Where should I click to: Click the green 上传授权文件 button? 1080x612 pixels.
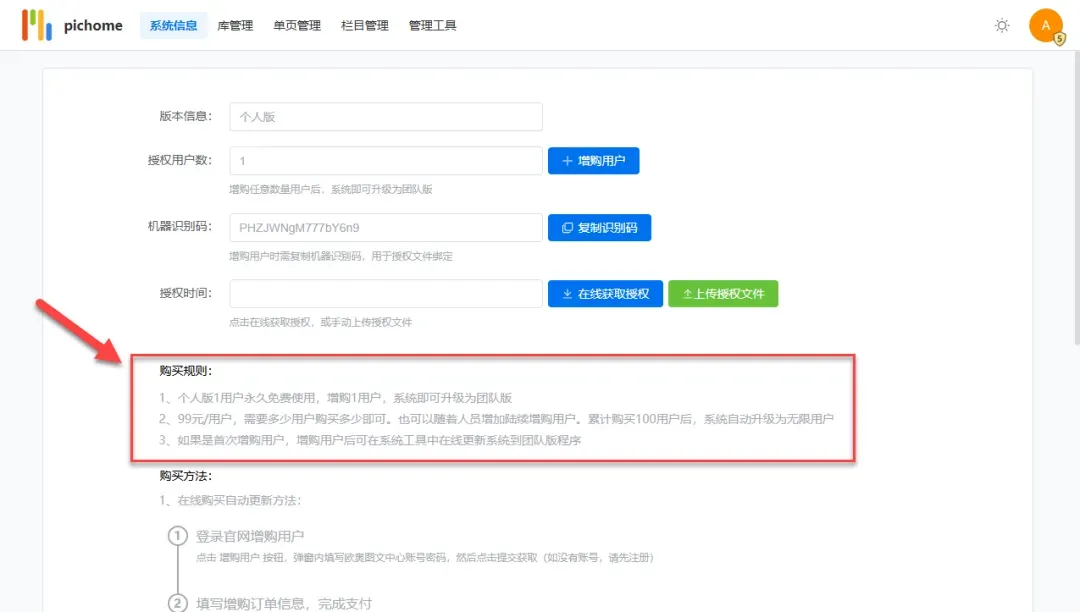[723, 294]
